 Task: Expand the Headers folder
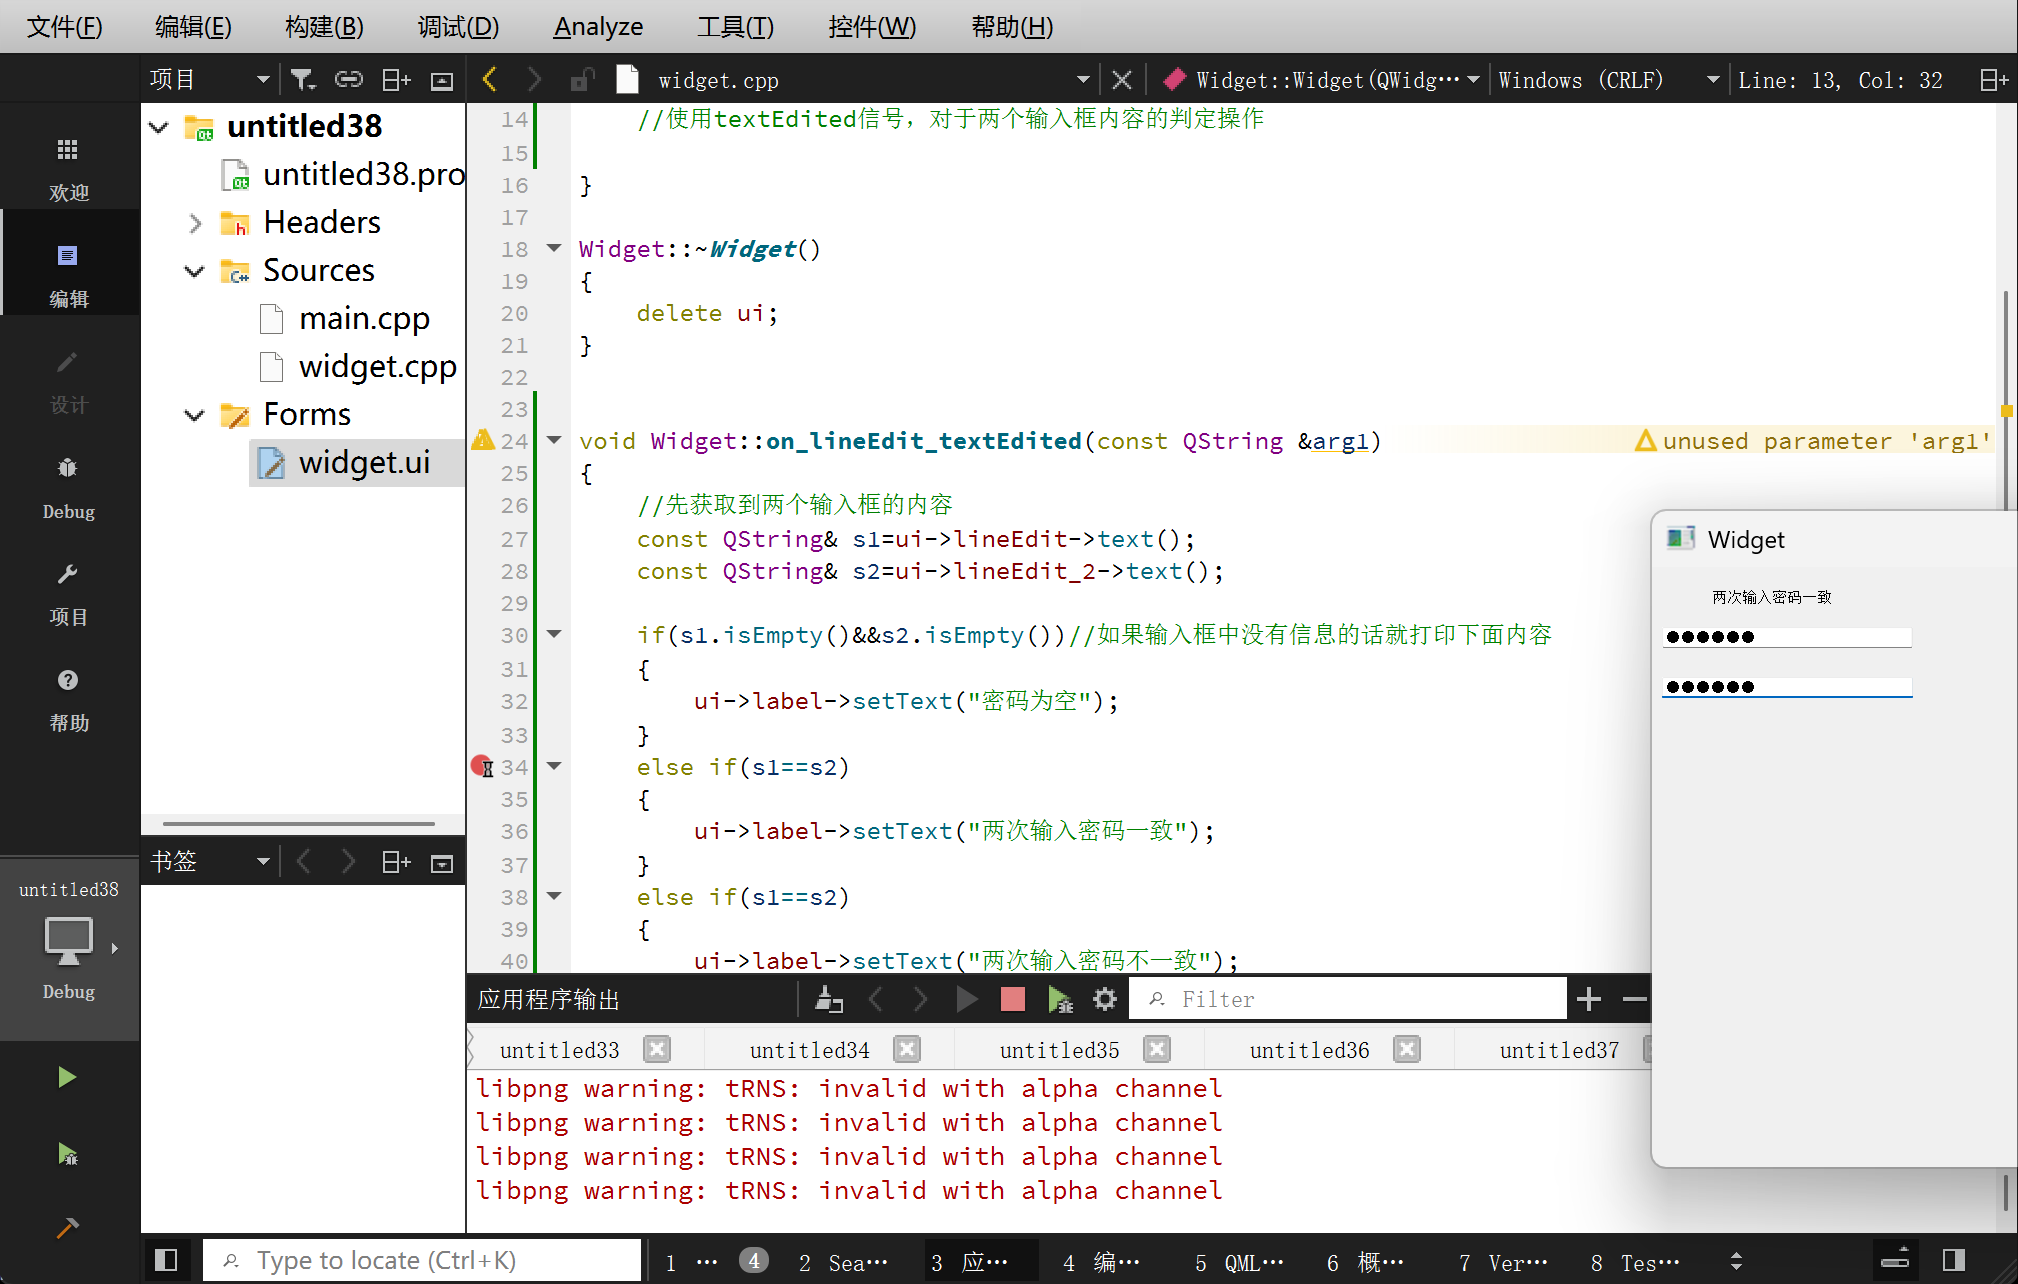click(194, 223)
